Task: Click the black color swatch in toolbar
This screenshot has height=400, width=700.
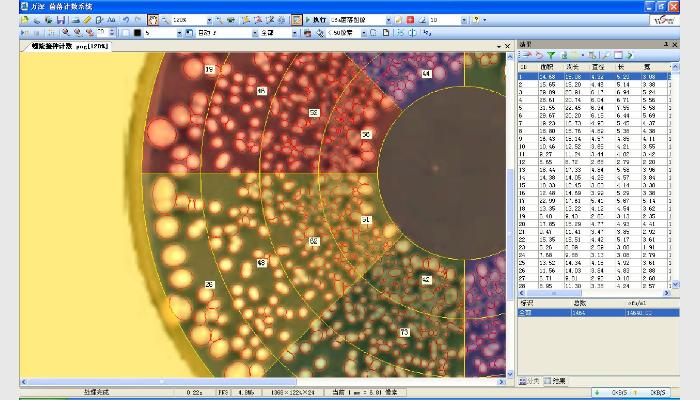Action: point(136,33)
